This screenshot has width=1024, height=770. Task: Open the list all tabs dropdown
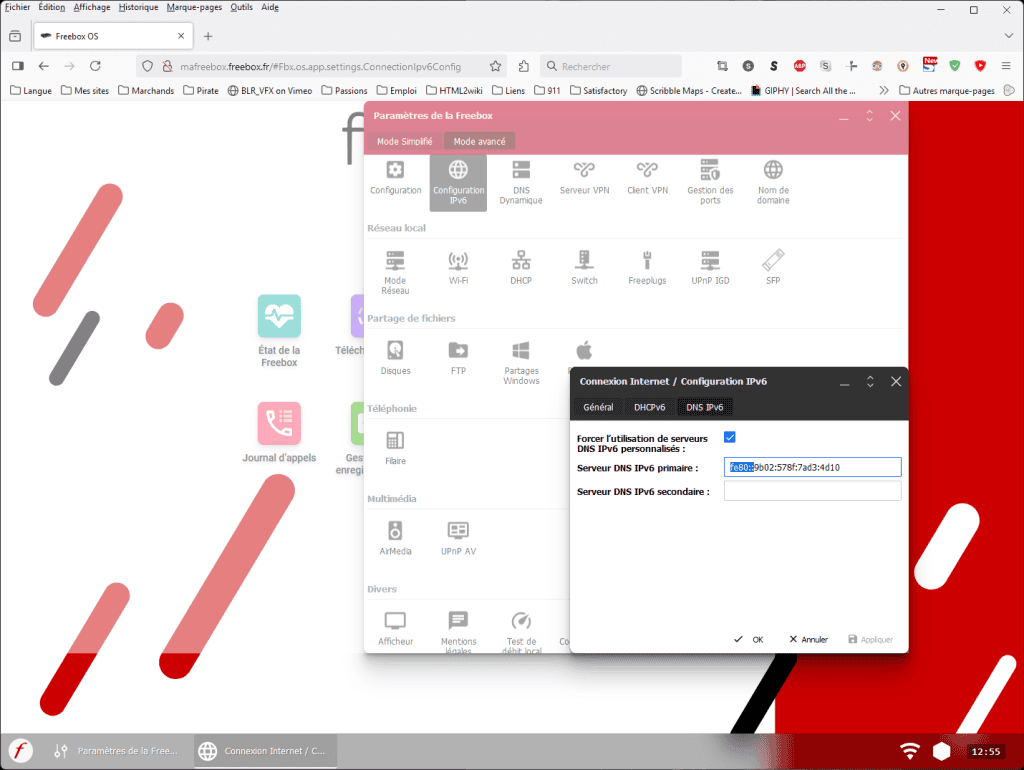[1008, 36]
